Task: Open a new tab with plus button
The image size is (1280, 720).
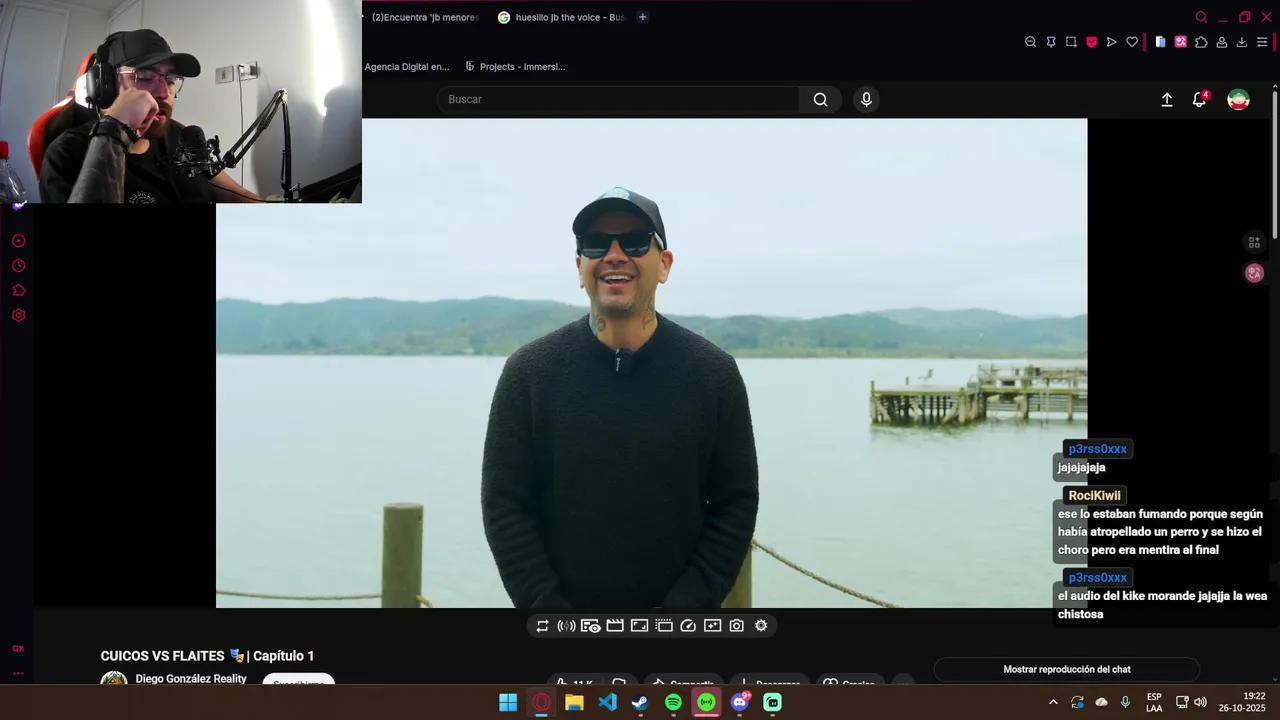Action: coord(642,17)
